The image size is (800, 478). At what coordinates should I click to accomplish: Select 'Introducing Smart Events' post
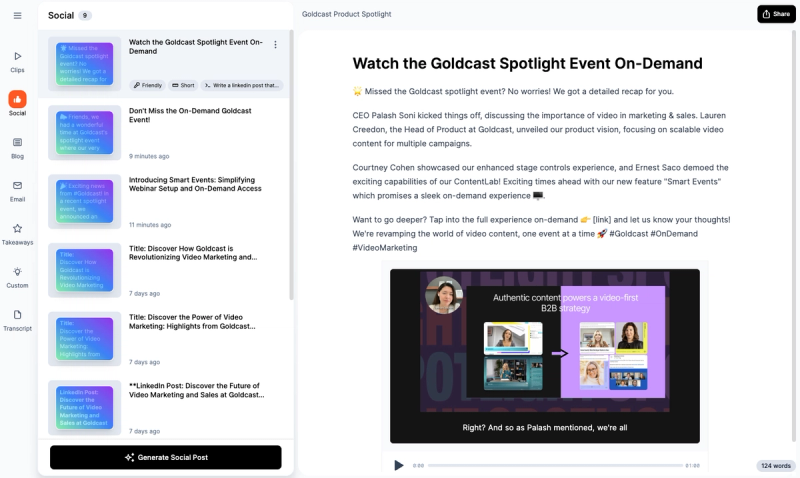tap(166, 202)
